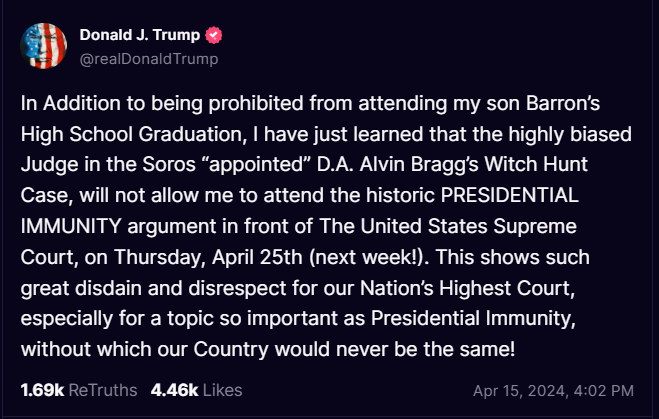The image size is (659, 419).
Task: Click the word Soros in the post
Action: coord(169,164)
